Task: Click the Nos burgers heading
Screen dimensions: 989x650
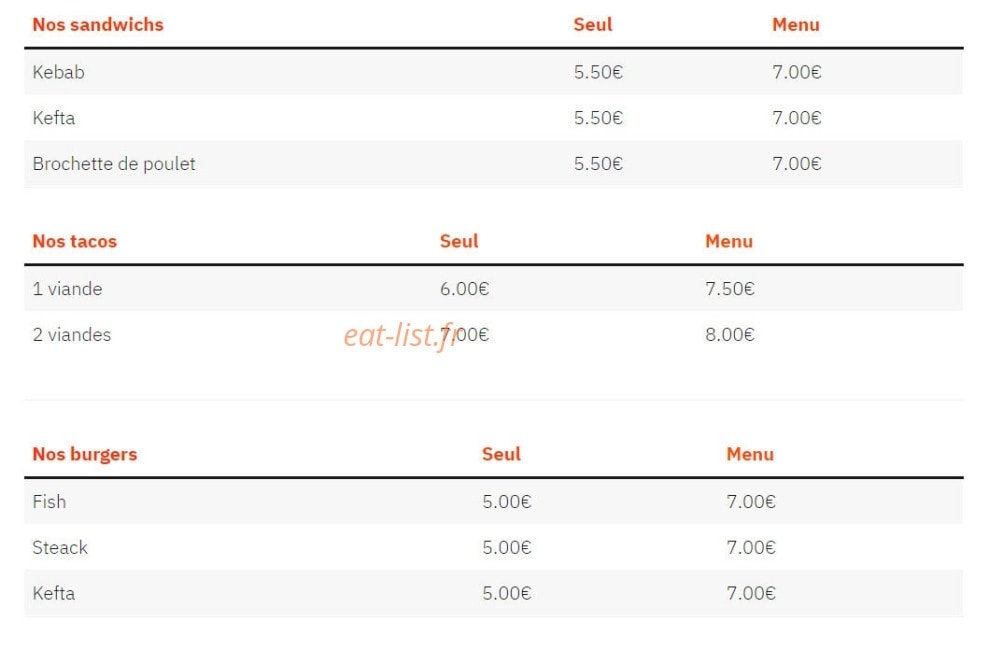Action: click(x=85, y=455)
